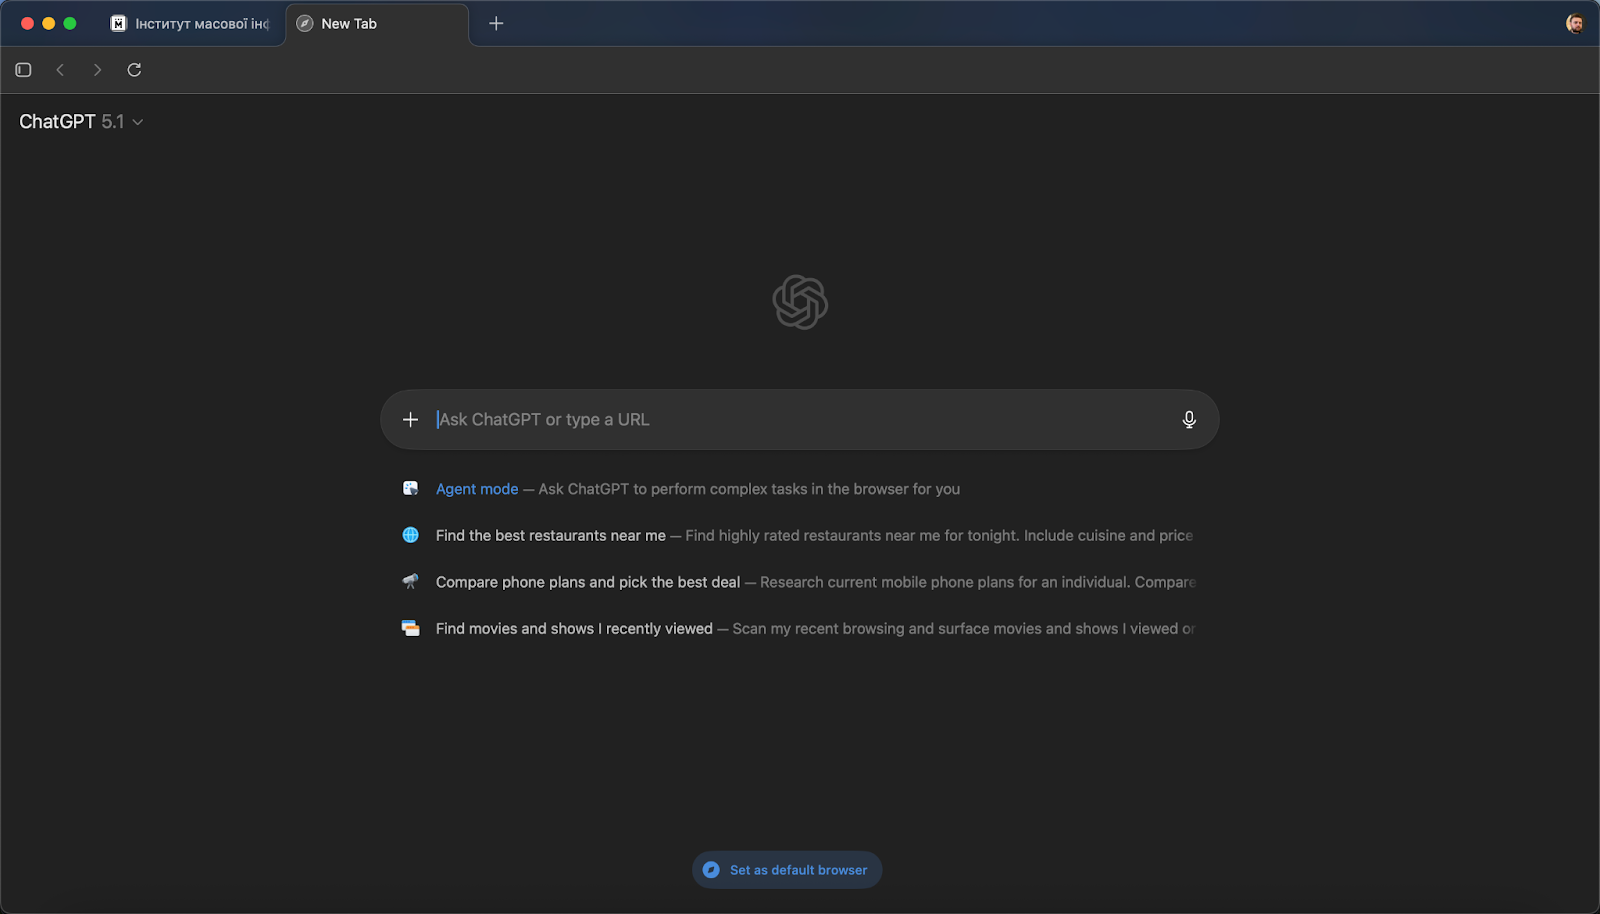Open the user profile avatar
1600x914 pixels.
pyautogui.click(x=1575, y=24)
